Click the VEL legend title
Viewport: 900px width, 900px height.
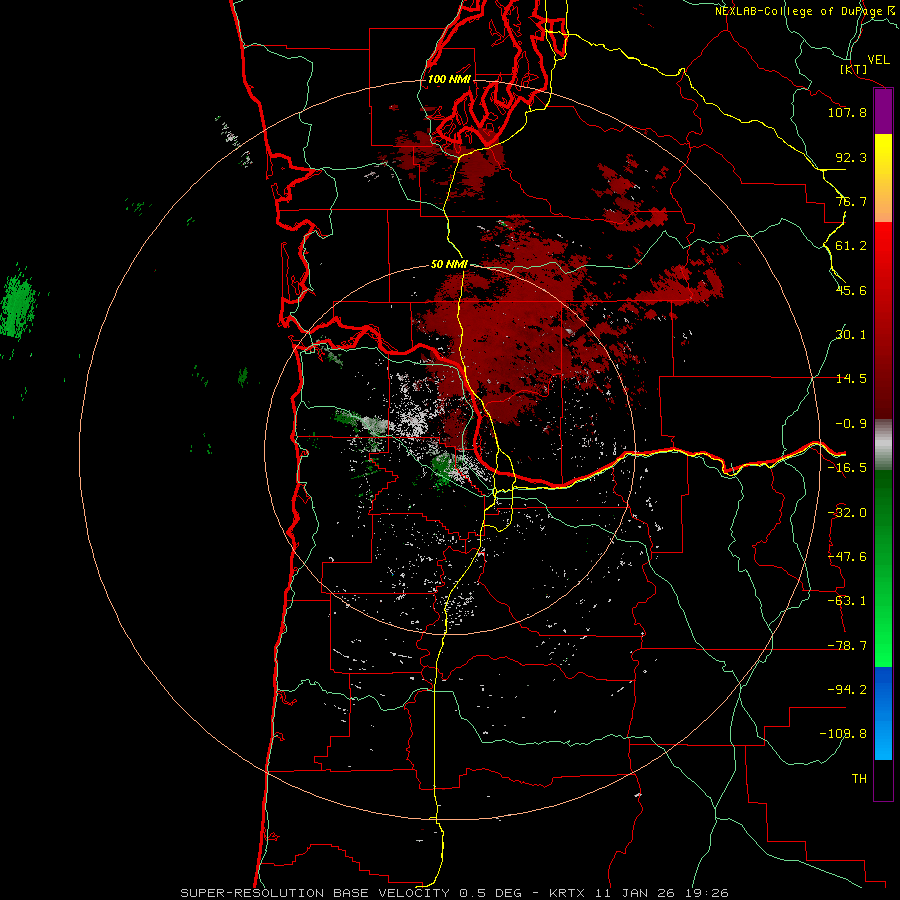[x=878, y=59]
